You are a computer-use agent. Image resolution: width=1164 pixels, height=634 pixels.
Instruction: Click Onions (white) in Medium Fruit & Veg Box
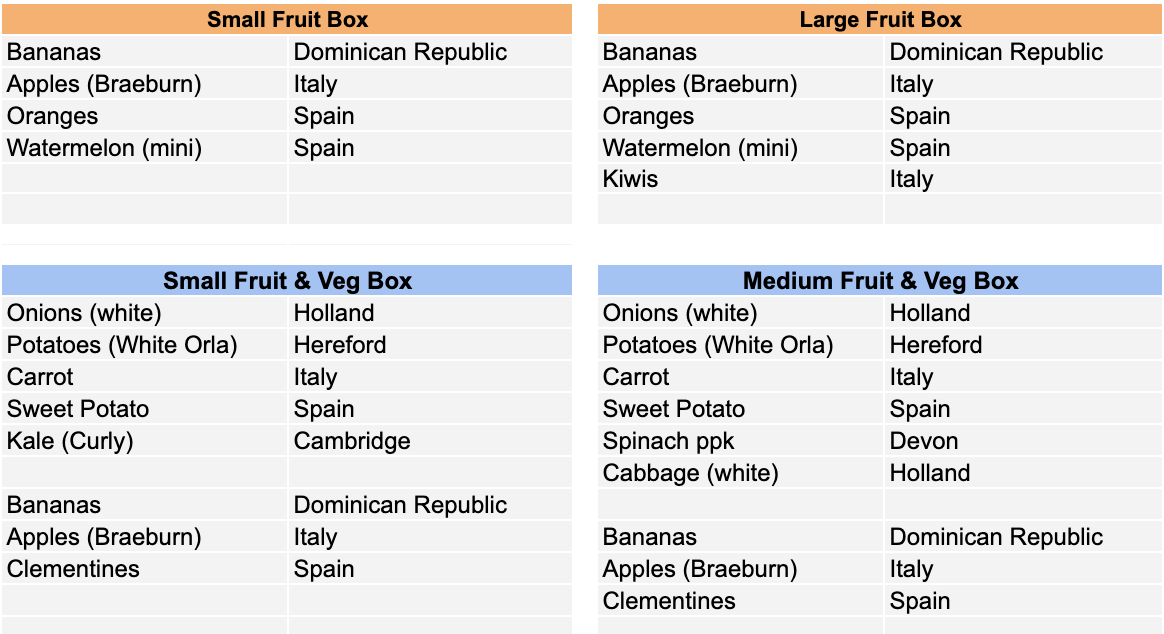pyautogui.click(x=740, y=313)
